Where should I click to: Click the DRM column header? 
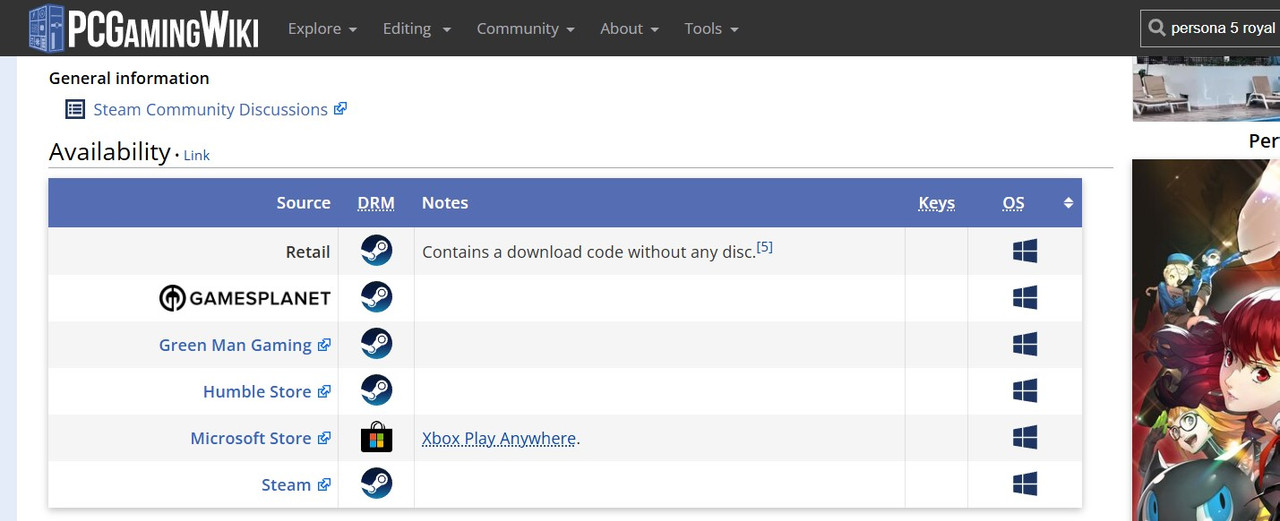pos(376,202)
